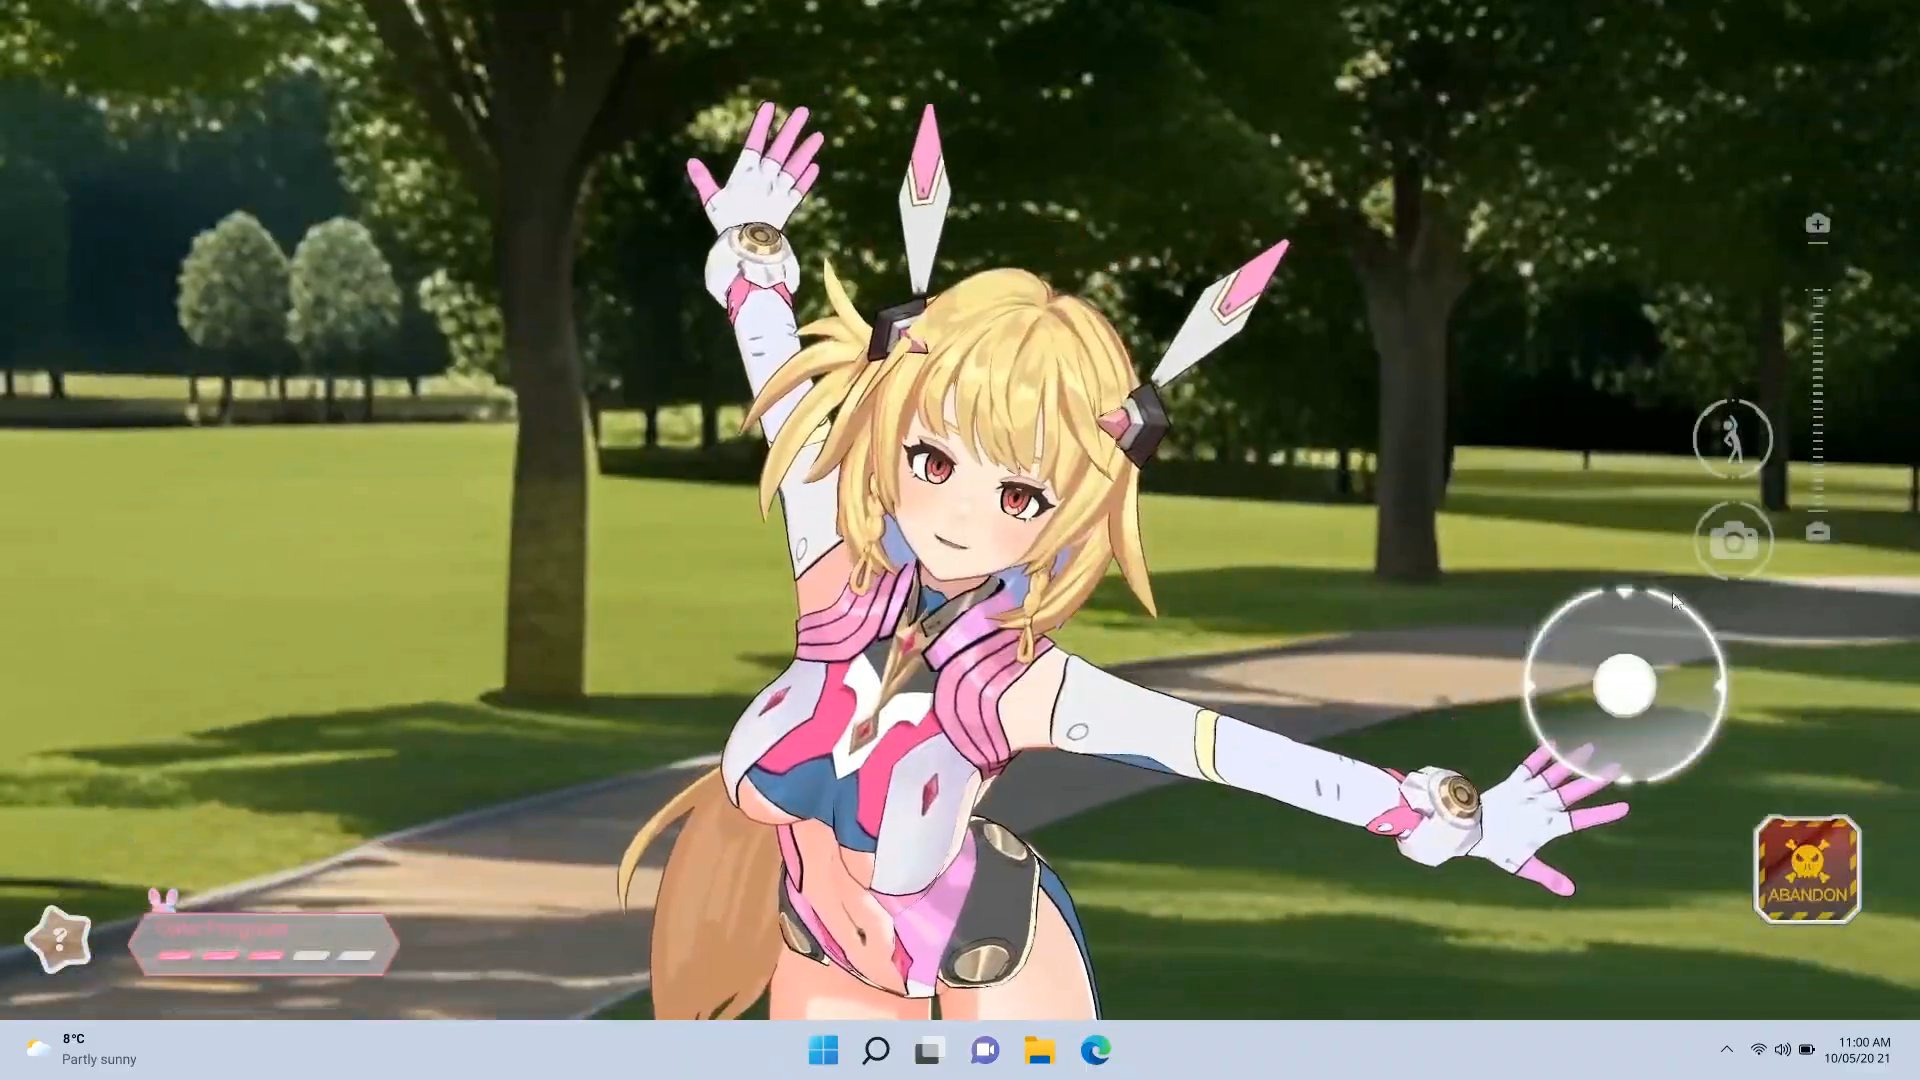Screen dimensions: 1920x1080
Task: Take a photo with the camera icon
Action: click(1733, 541)
